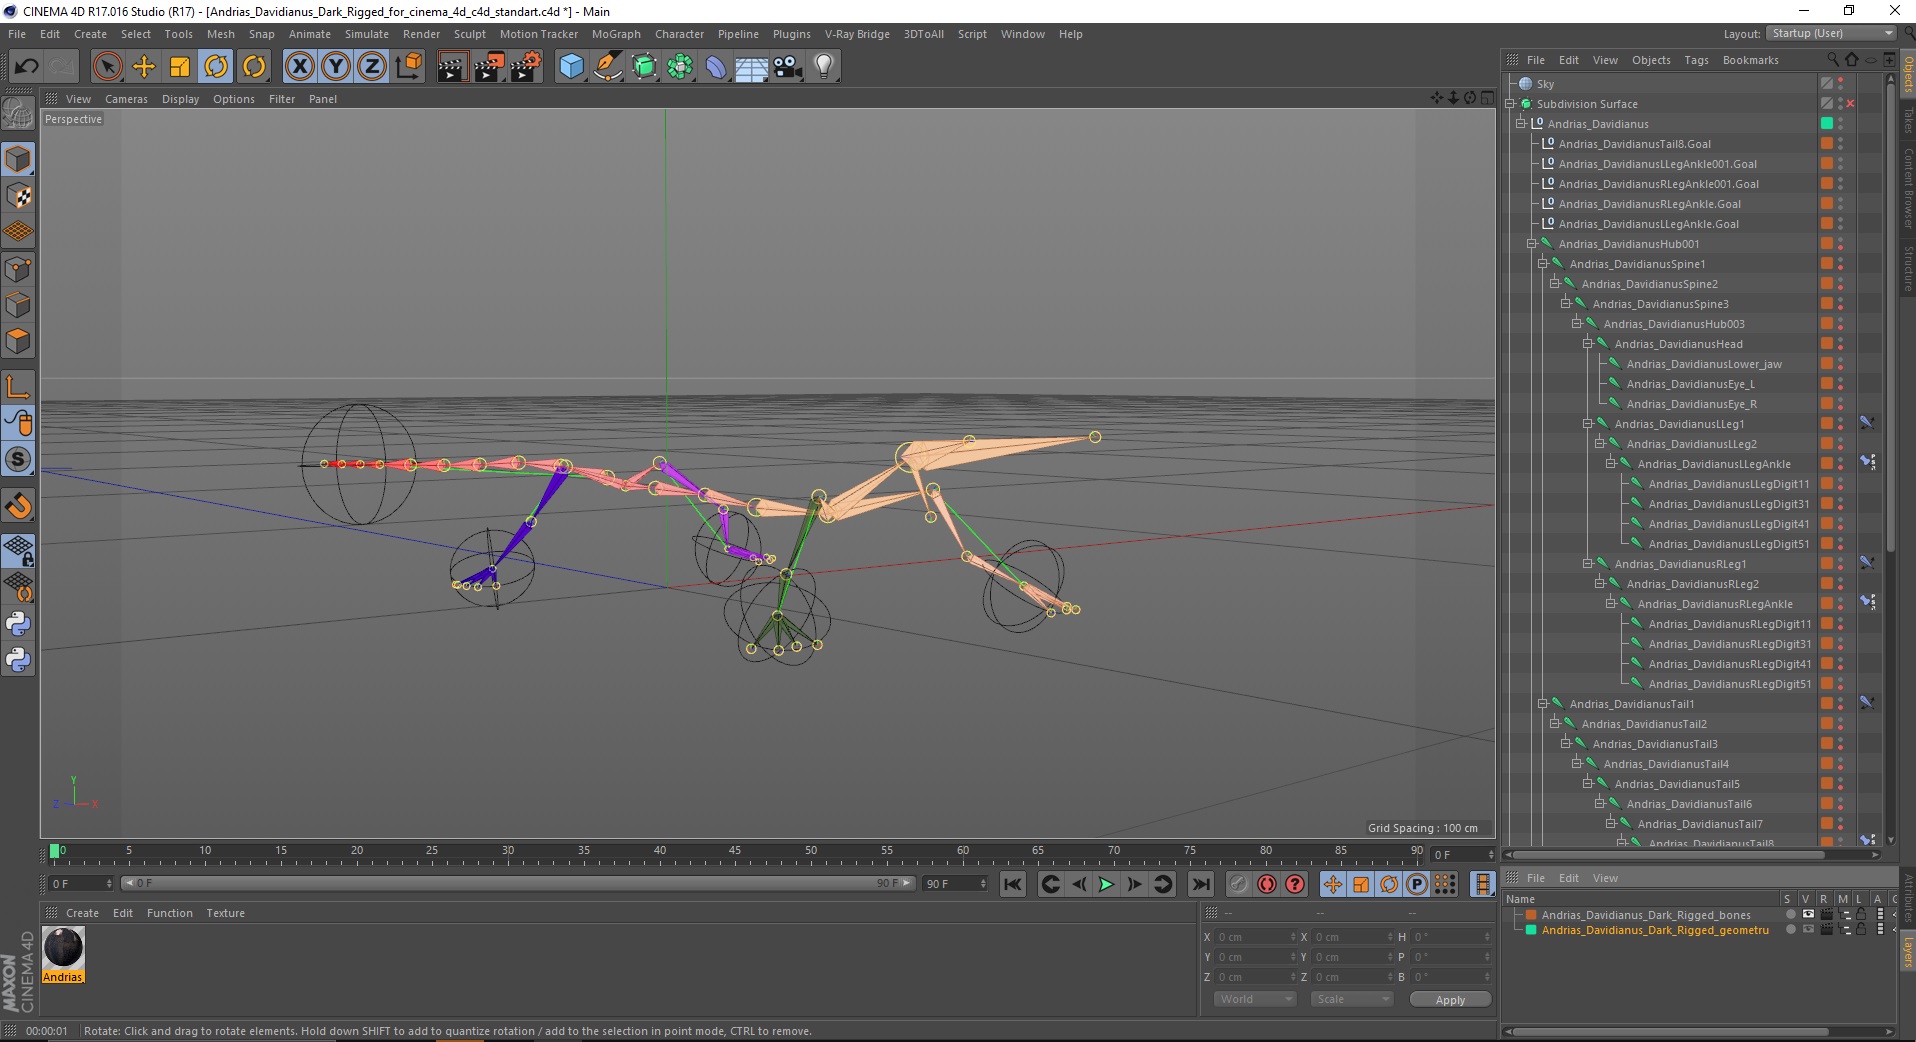Enable Axis mode

(18, 387)
